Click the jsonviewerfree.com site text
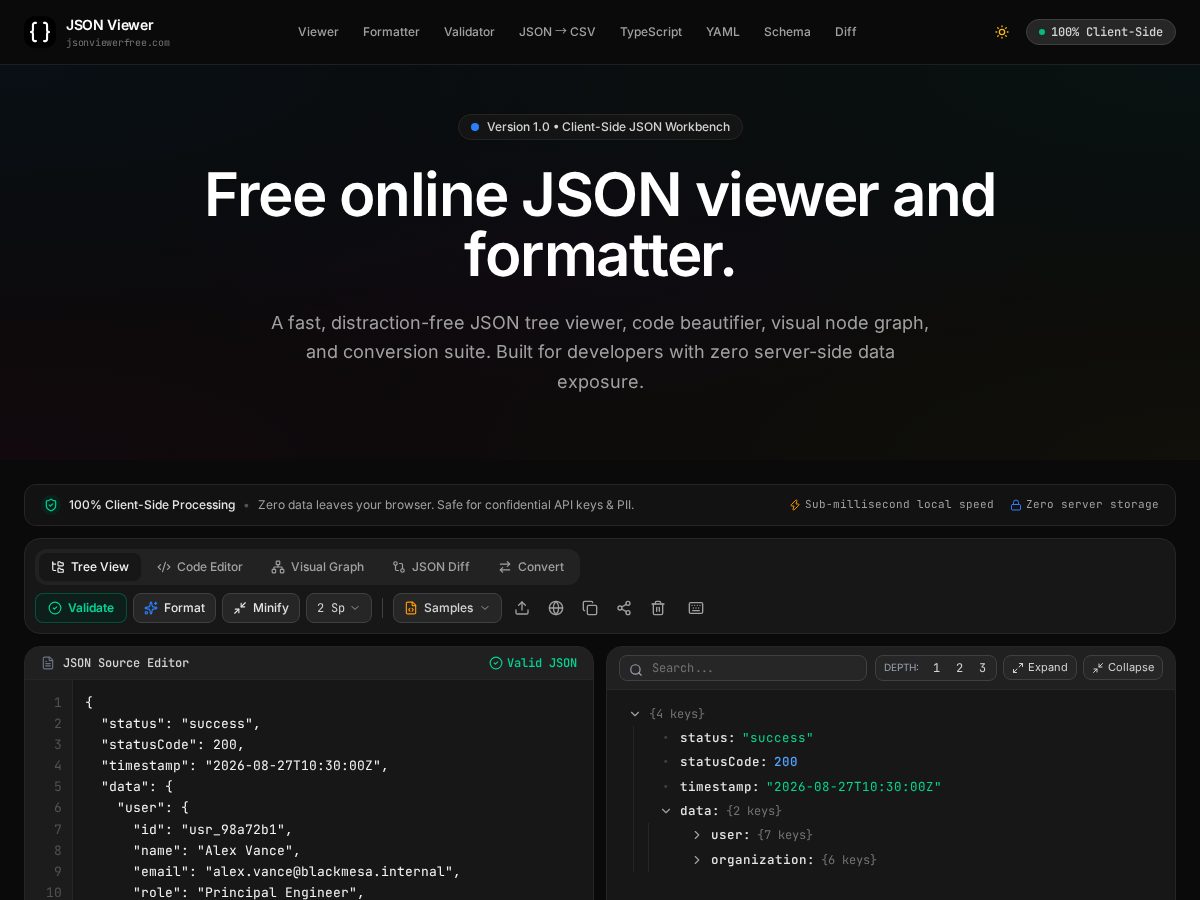Image resolution: width=1200 pixels, height=900 pixels. [x=118, y=43]
